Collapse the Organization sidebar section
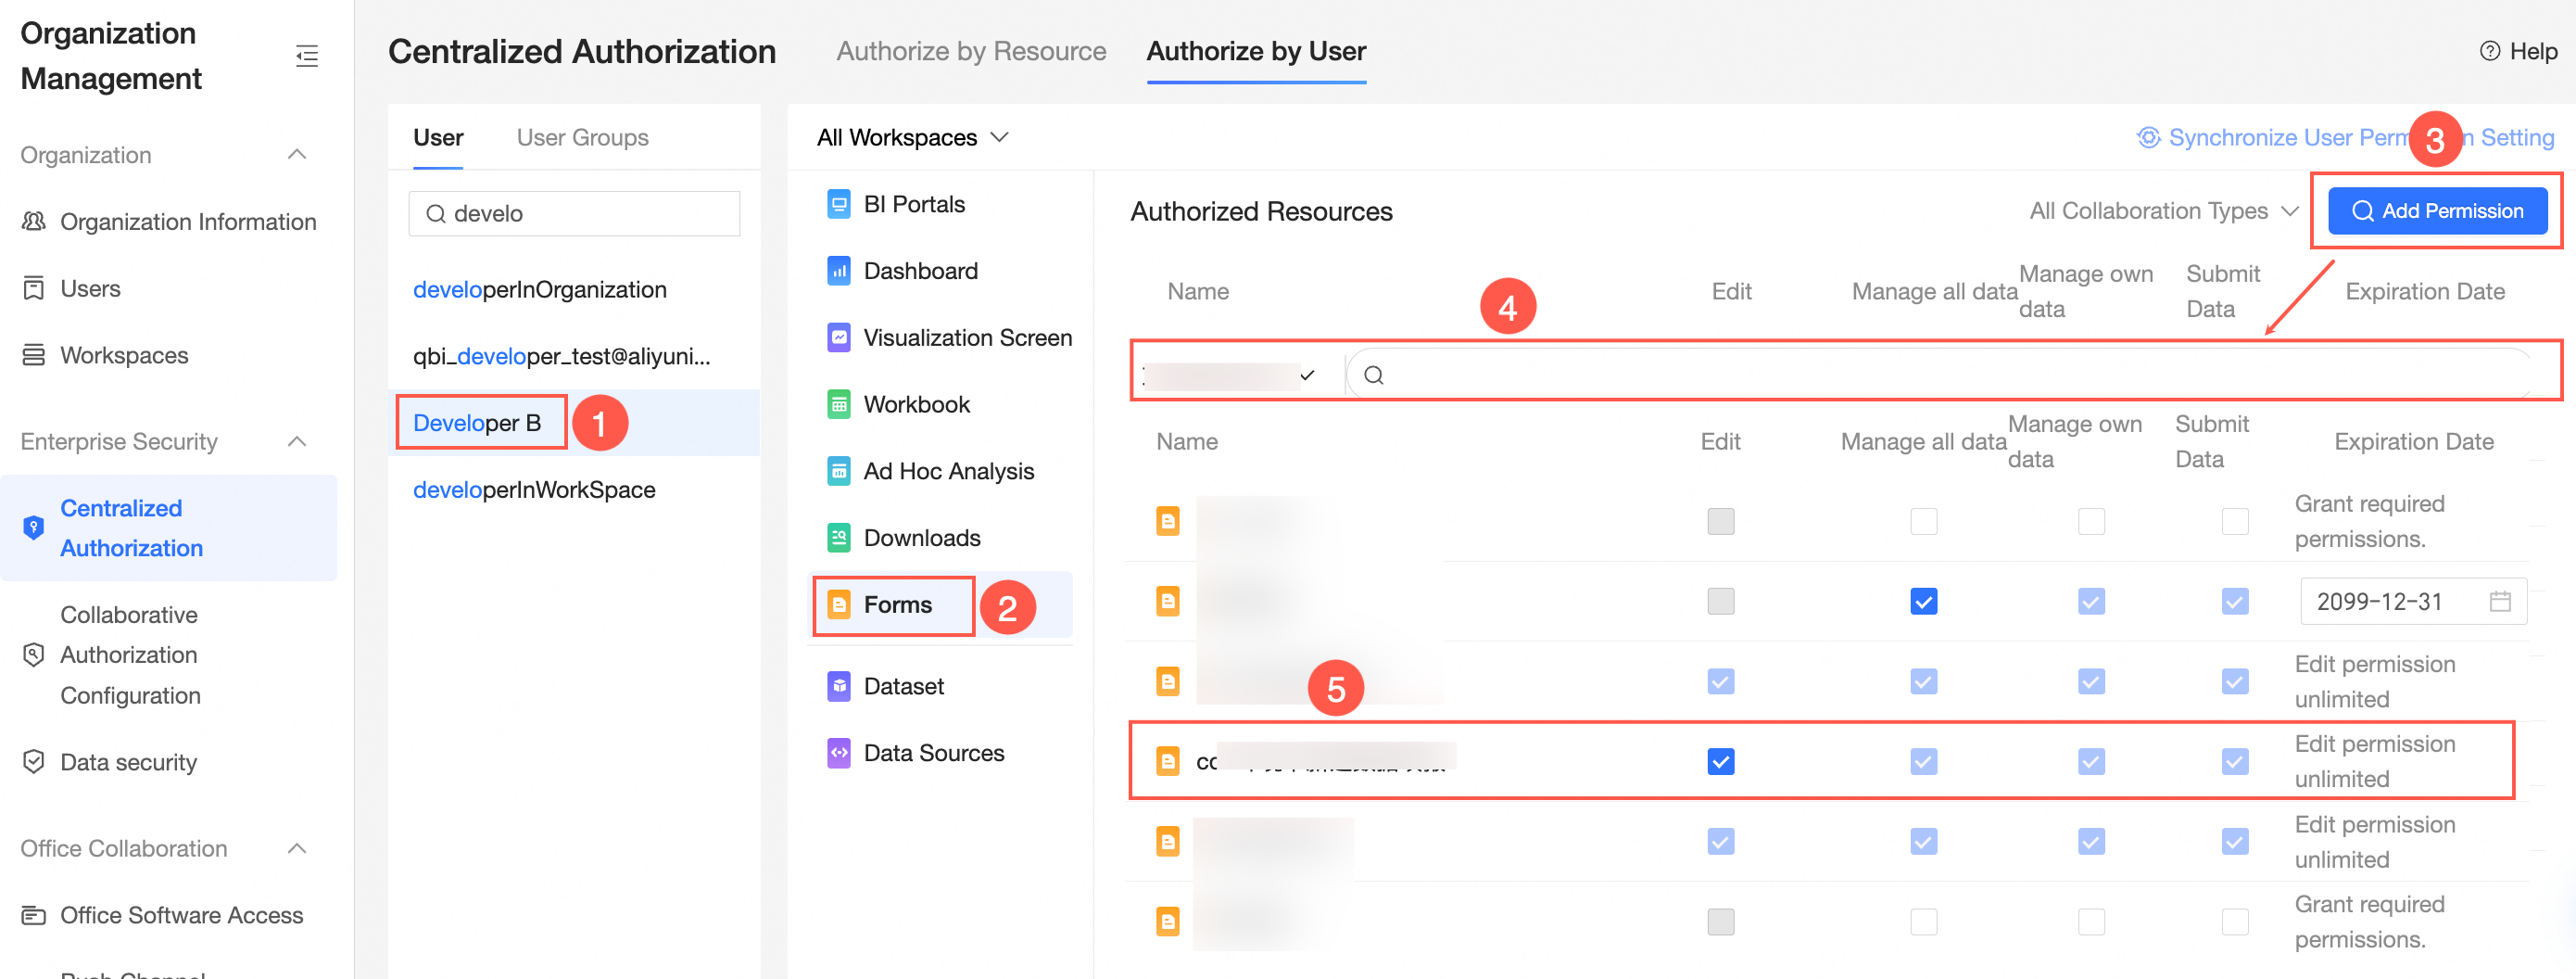The width and height of the screenshot is (2576, 979). tap(297, 154)
